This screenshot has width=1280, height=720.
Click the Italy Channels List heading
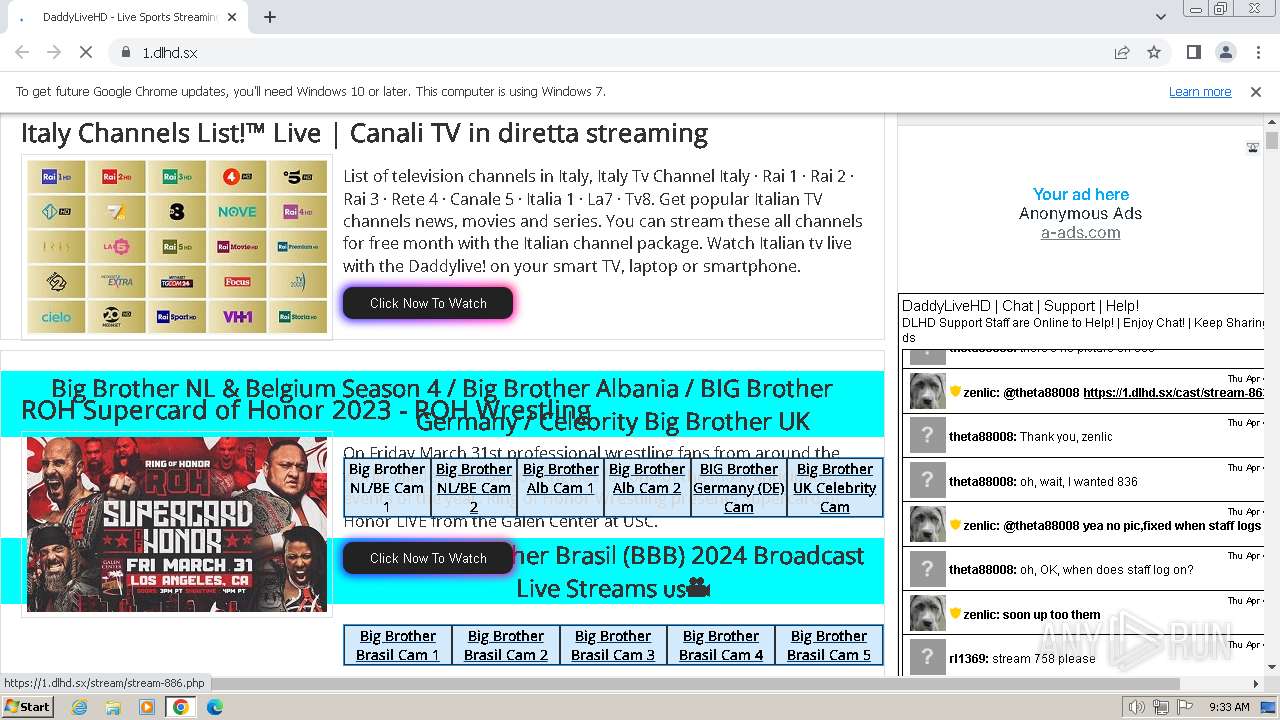click(364, 133)
